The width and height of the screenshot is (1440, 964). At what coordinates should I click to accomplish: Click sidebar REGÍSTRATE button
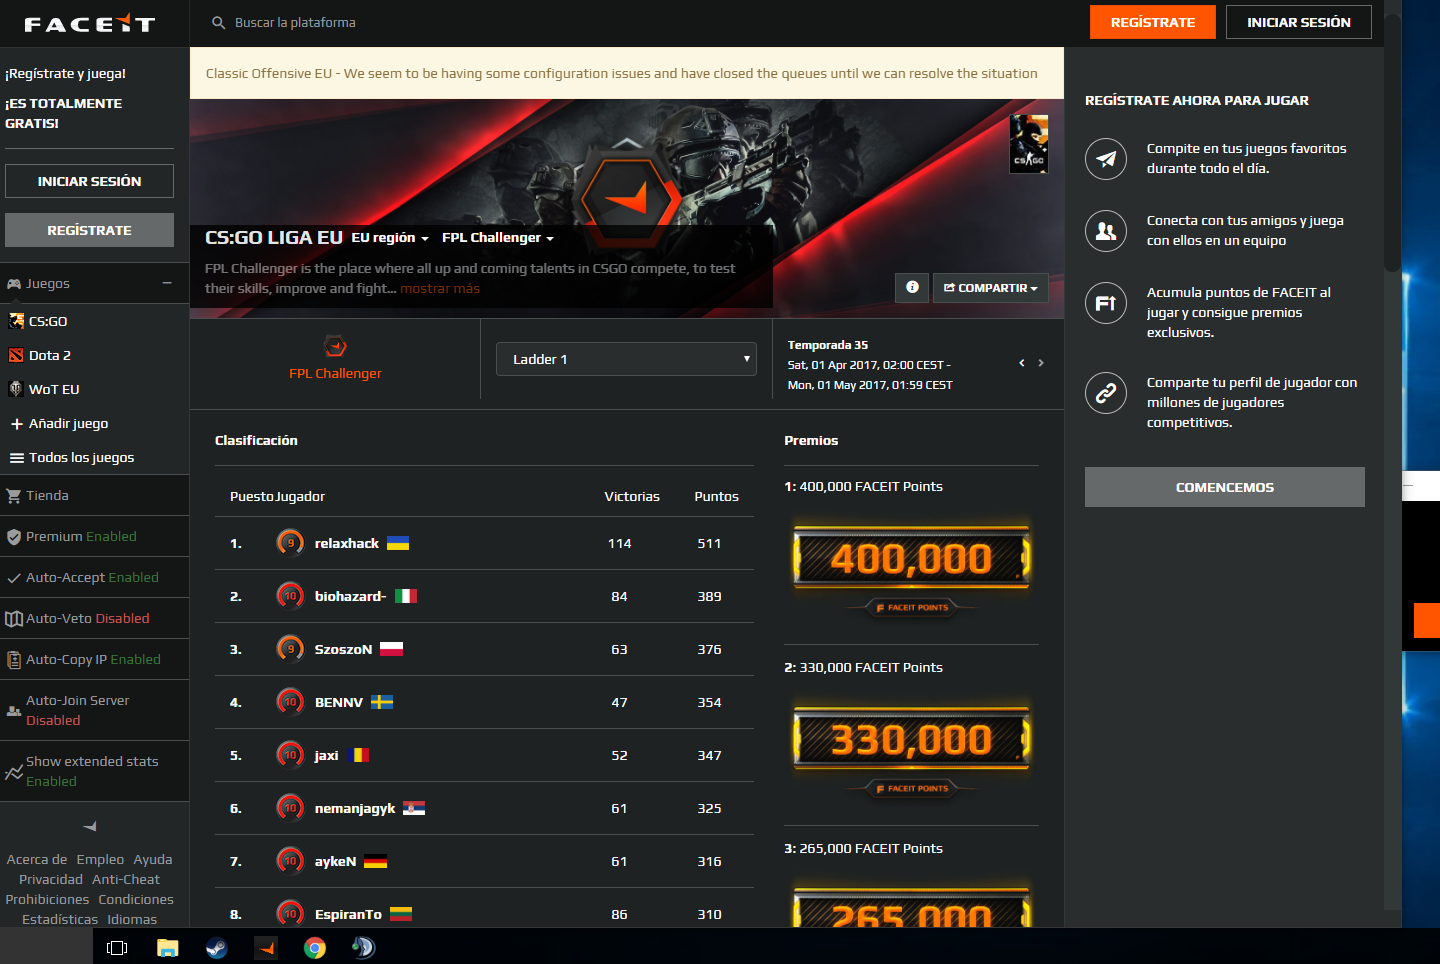pyautogui.click(x=89, y=230)
